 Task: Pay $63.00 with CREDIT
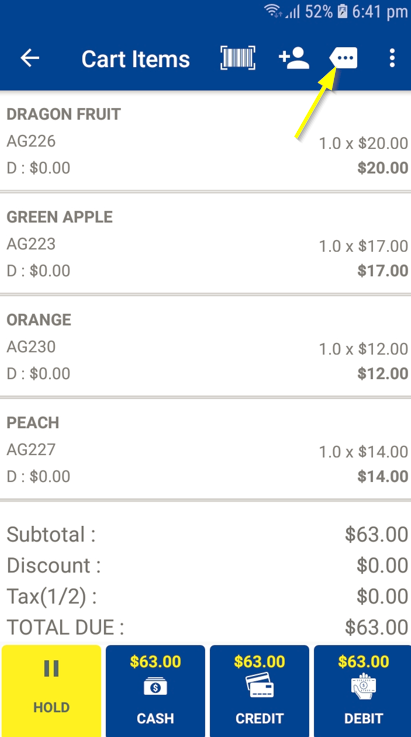pyautogui.click(x=259, y=691)
